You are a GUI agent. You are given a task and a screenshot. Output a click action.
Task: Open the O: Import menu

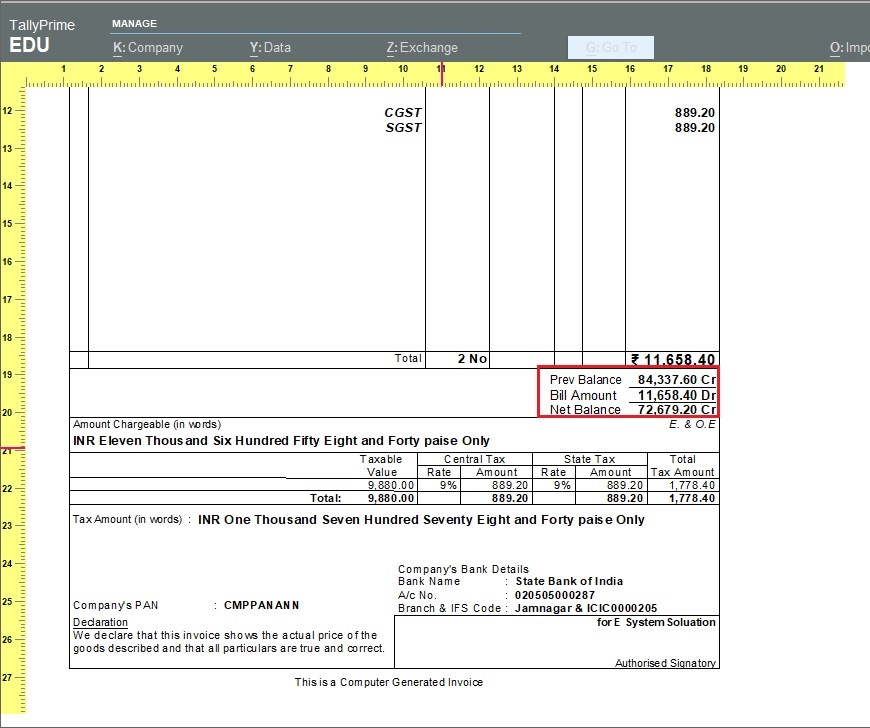849,47
